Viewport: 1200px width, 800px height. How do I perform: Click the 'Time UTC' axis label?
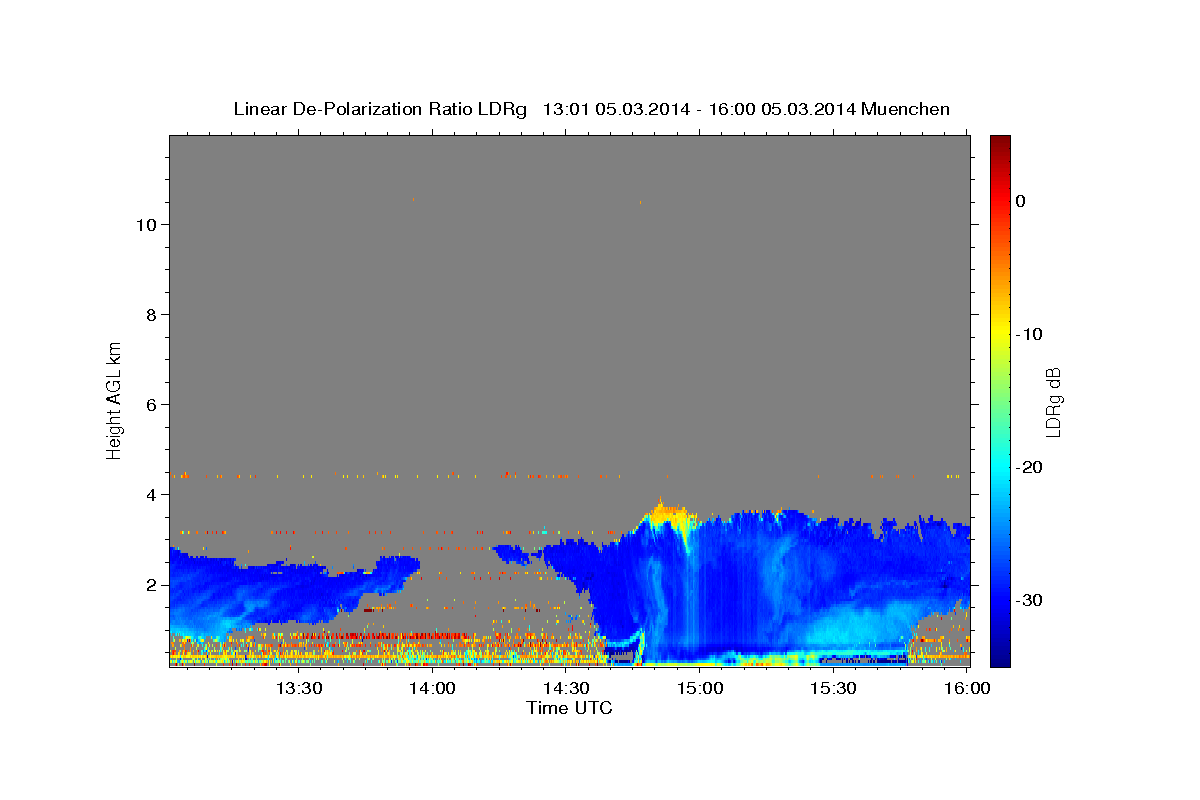pos(569,708)
